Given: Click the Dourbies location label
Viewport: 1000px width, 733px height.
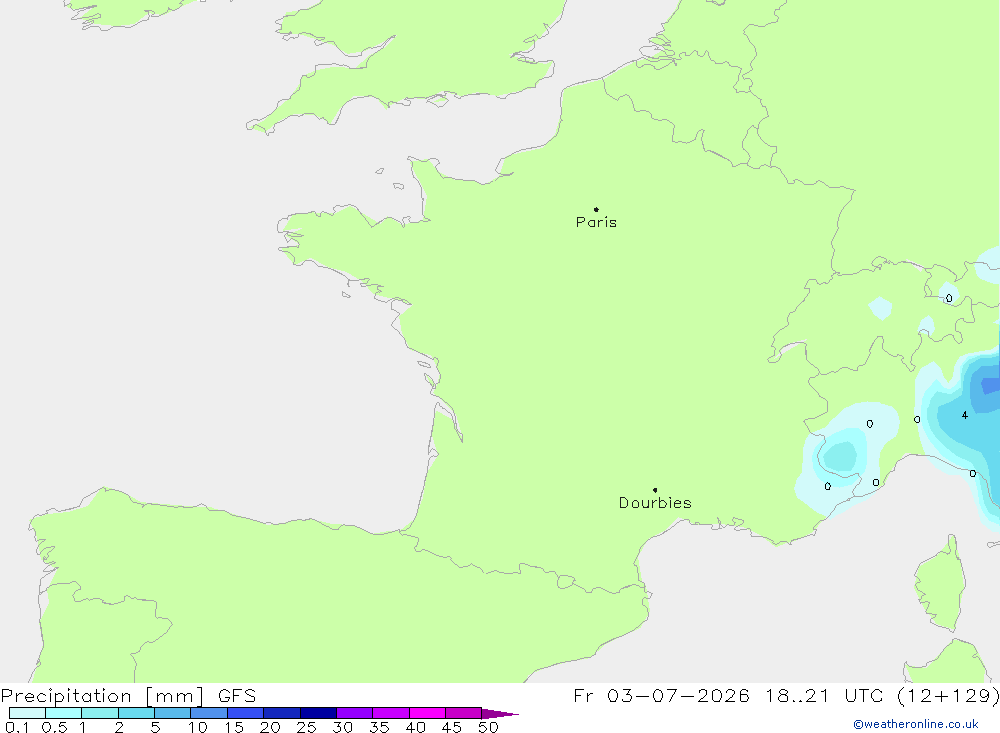Looking at the screenshot, I should tap(655, 503).
